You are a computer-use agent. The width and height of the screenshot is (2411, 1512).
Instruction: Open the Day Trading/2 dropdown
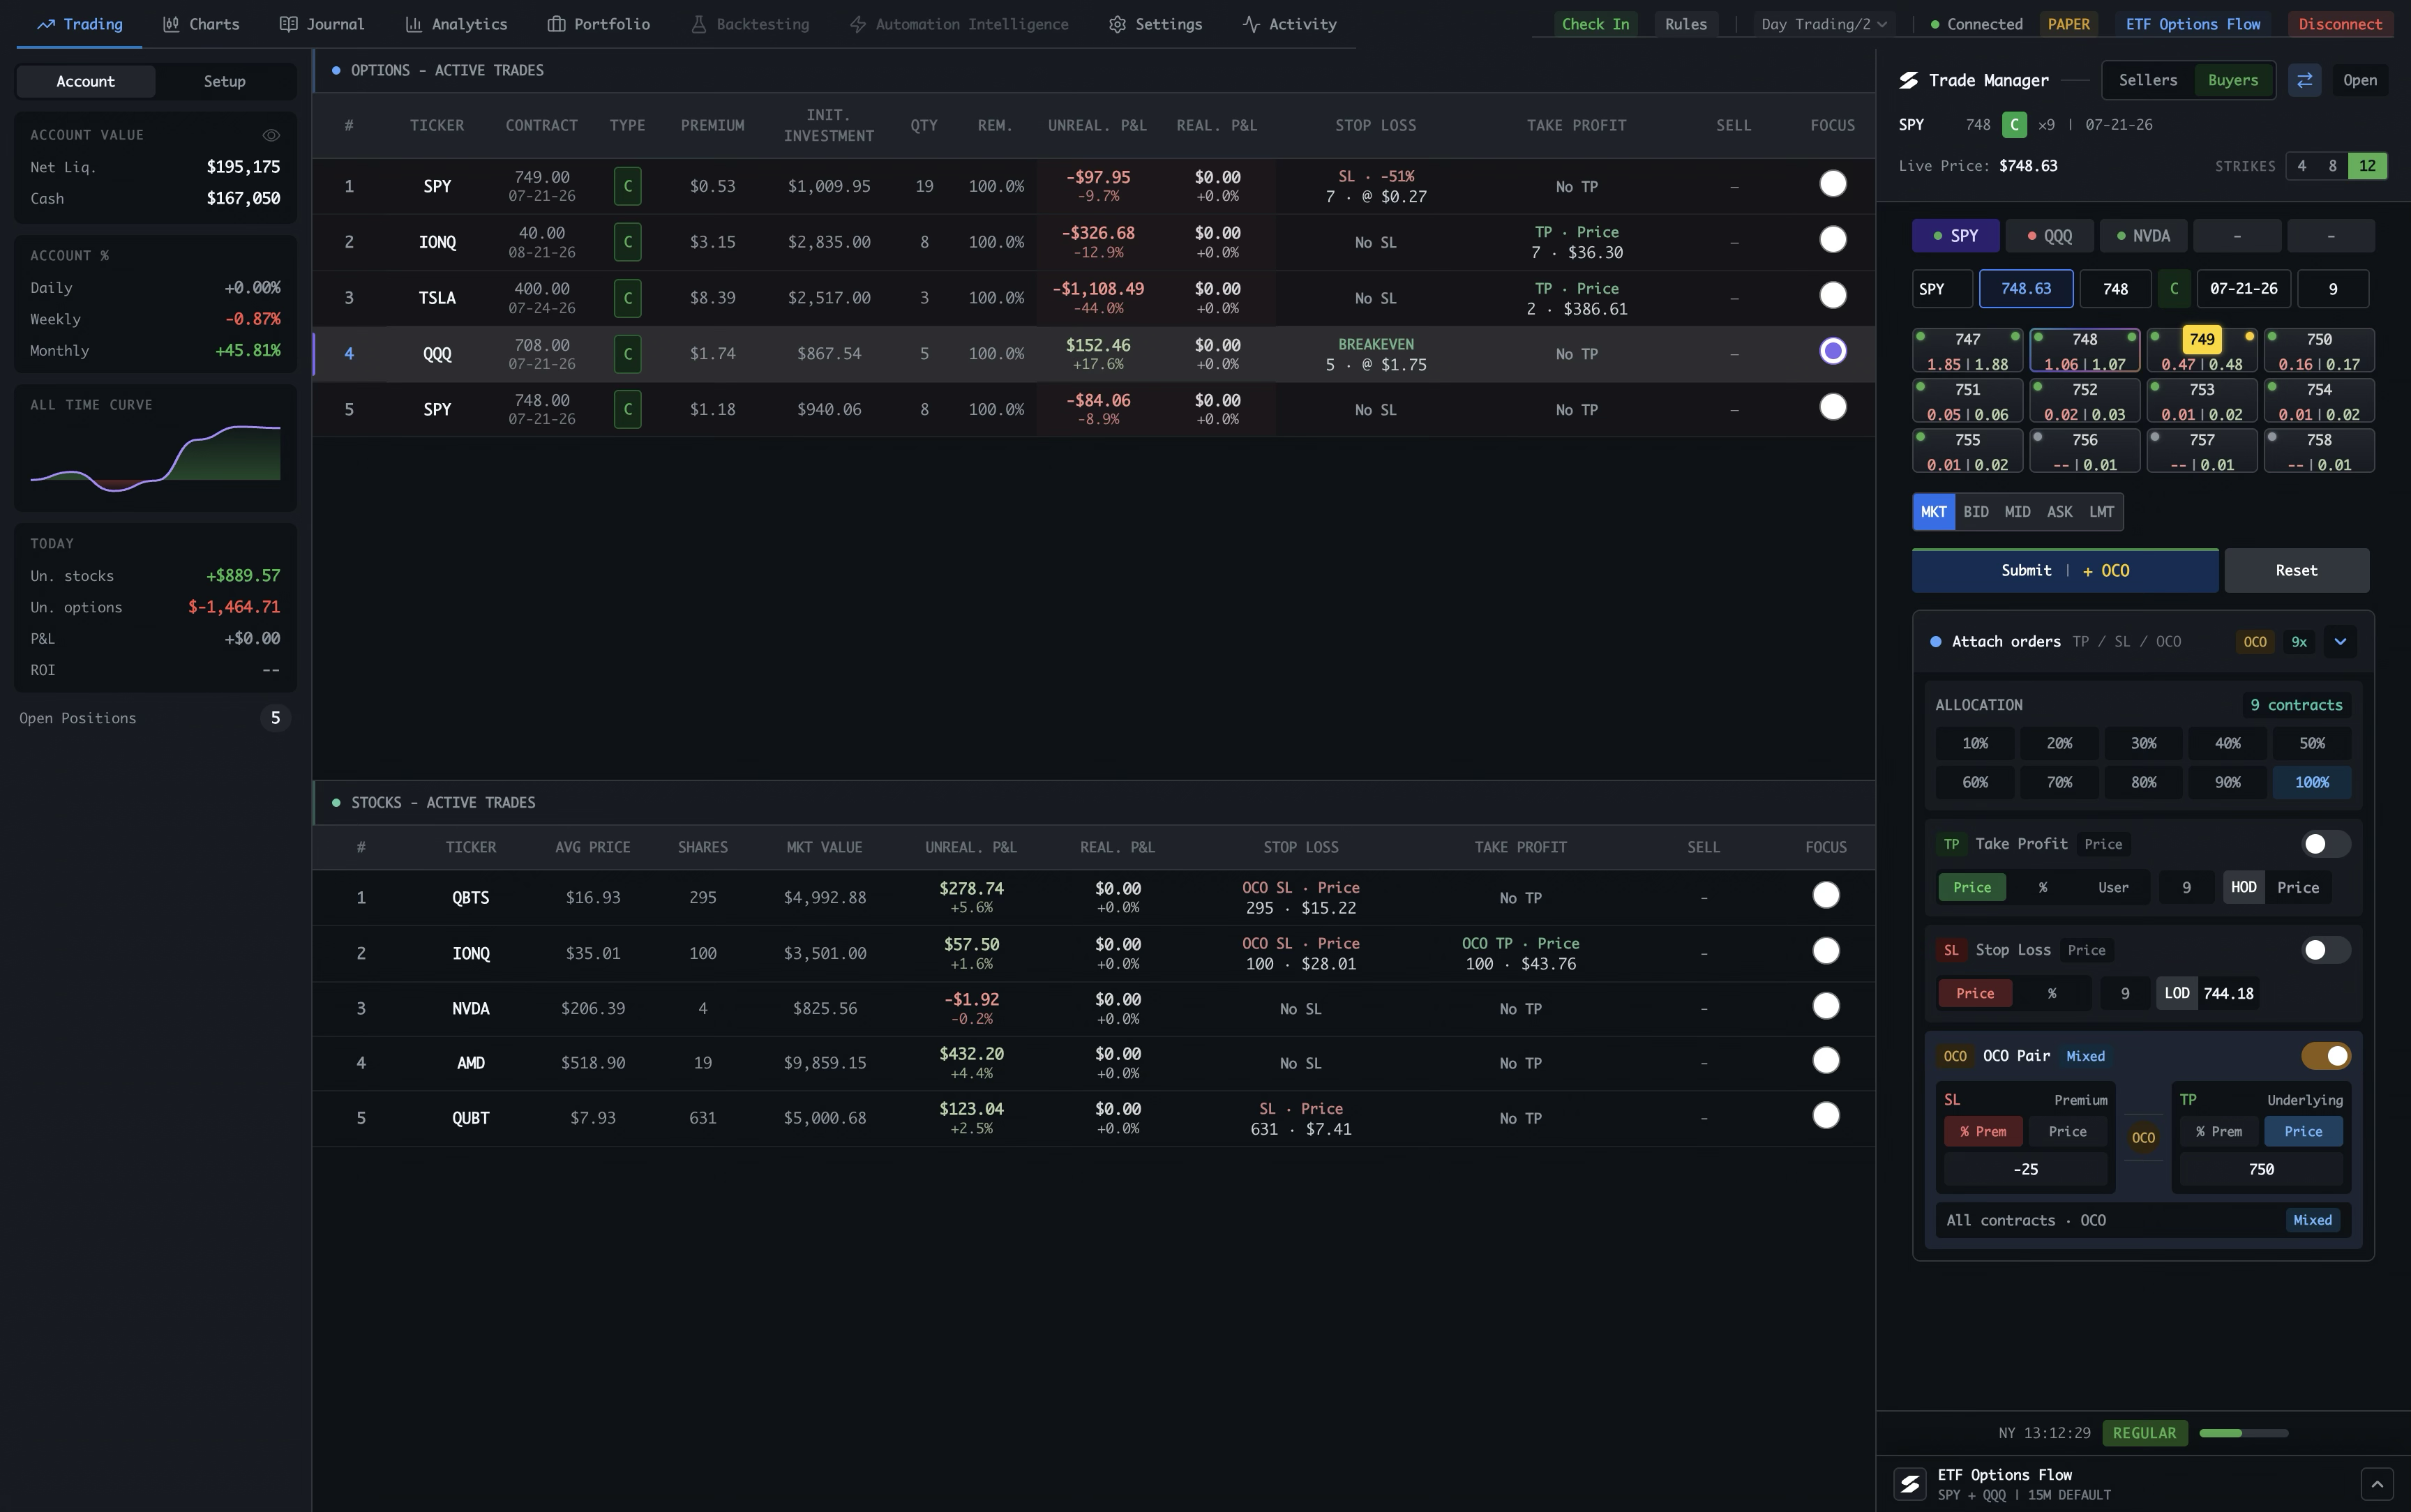point(1824,24)
